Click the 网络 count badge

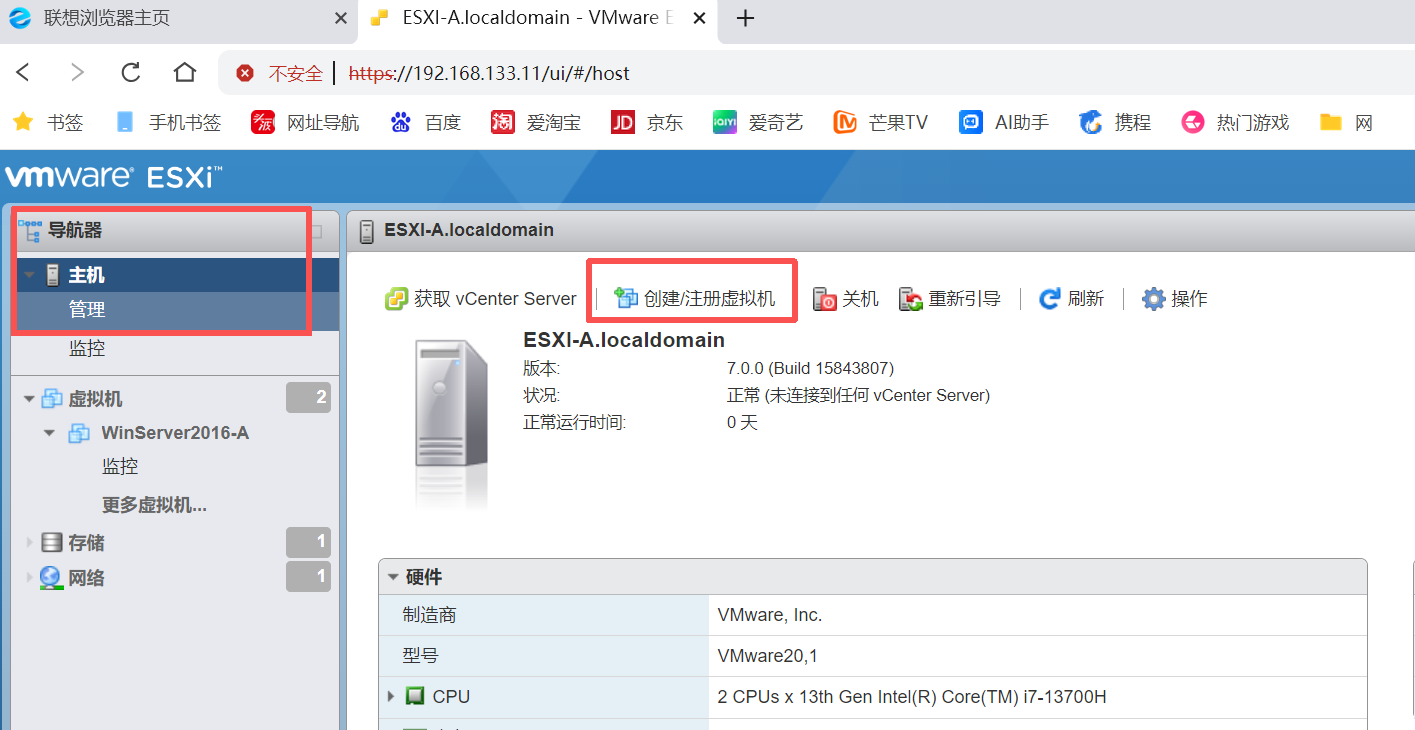pos(308,577)
